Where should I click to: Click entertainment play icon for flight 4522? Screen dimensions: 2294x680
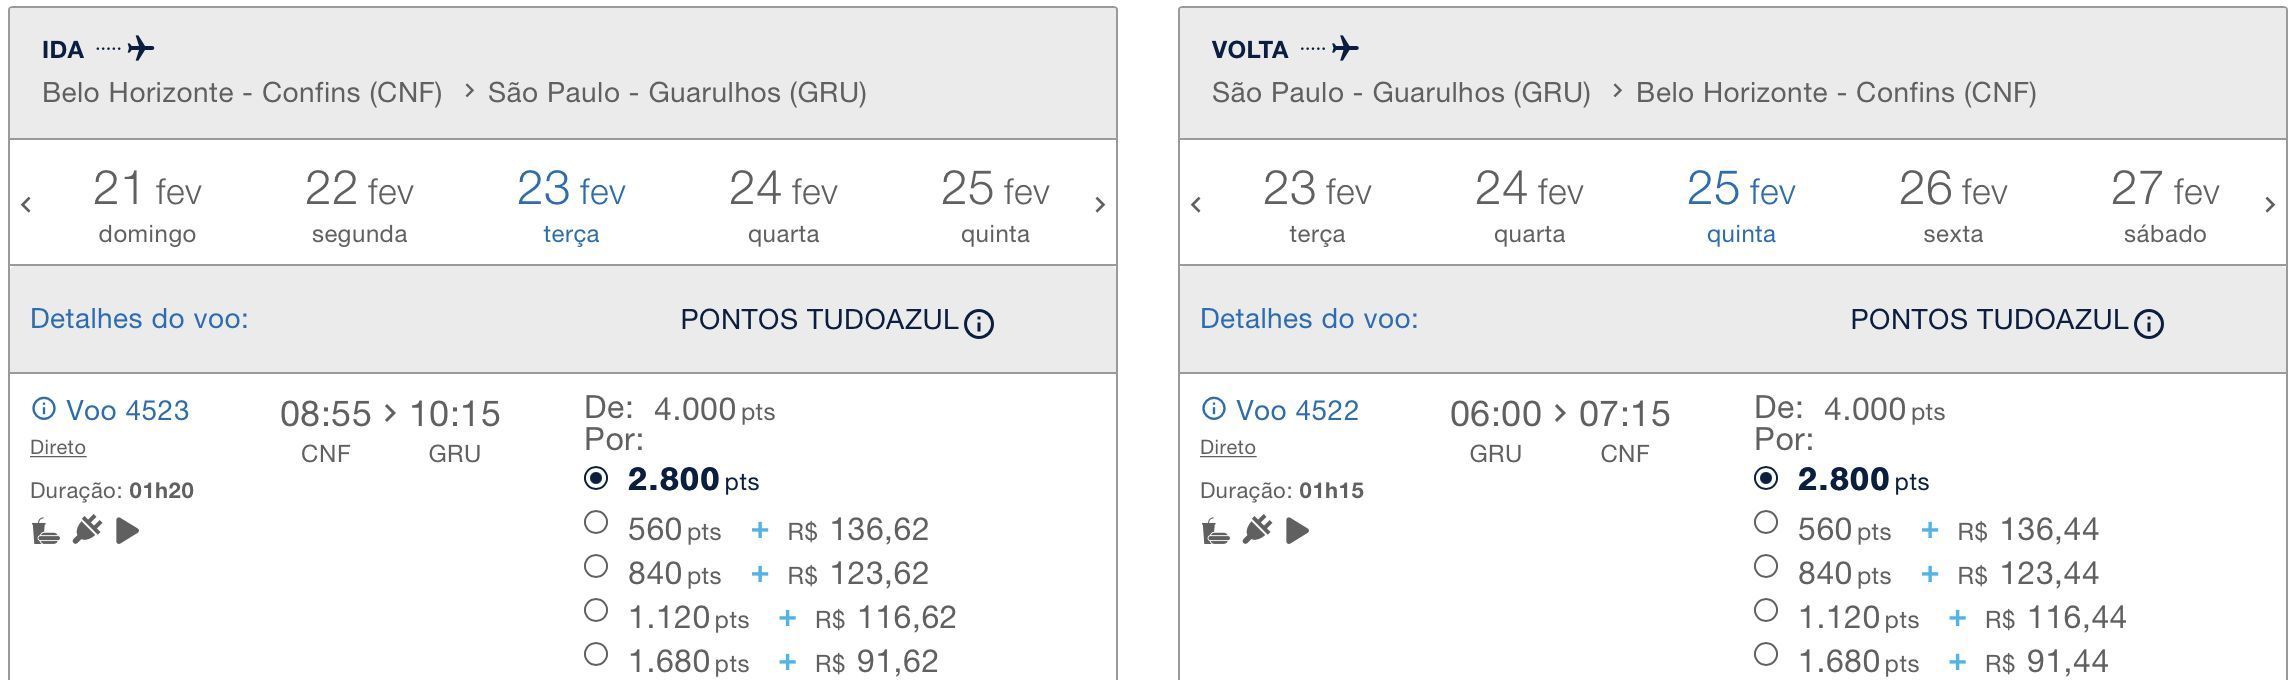(1297, 530)
